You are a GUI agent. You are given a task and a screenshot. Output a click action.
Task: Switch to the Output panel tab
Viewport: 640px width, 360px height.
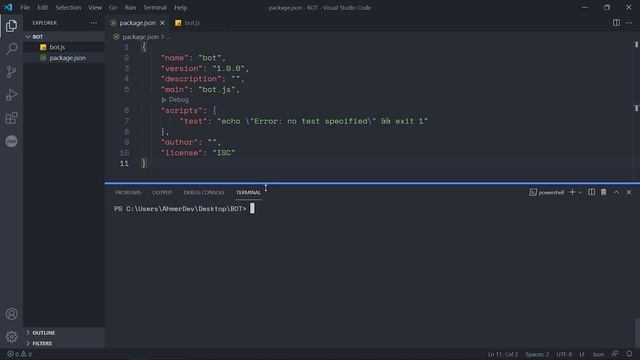tap(162, 192)
